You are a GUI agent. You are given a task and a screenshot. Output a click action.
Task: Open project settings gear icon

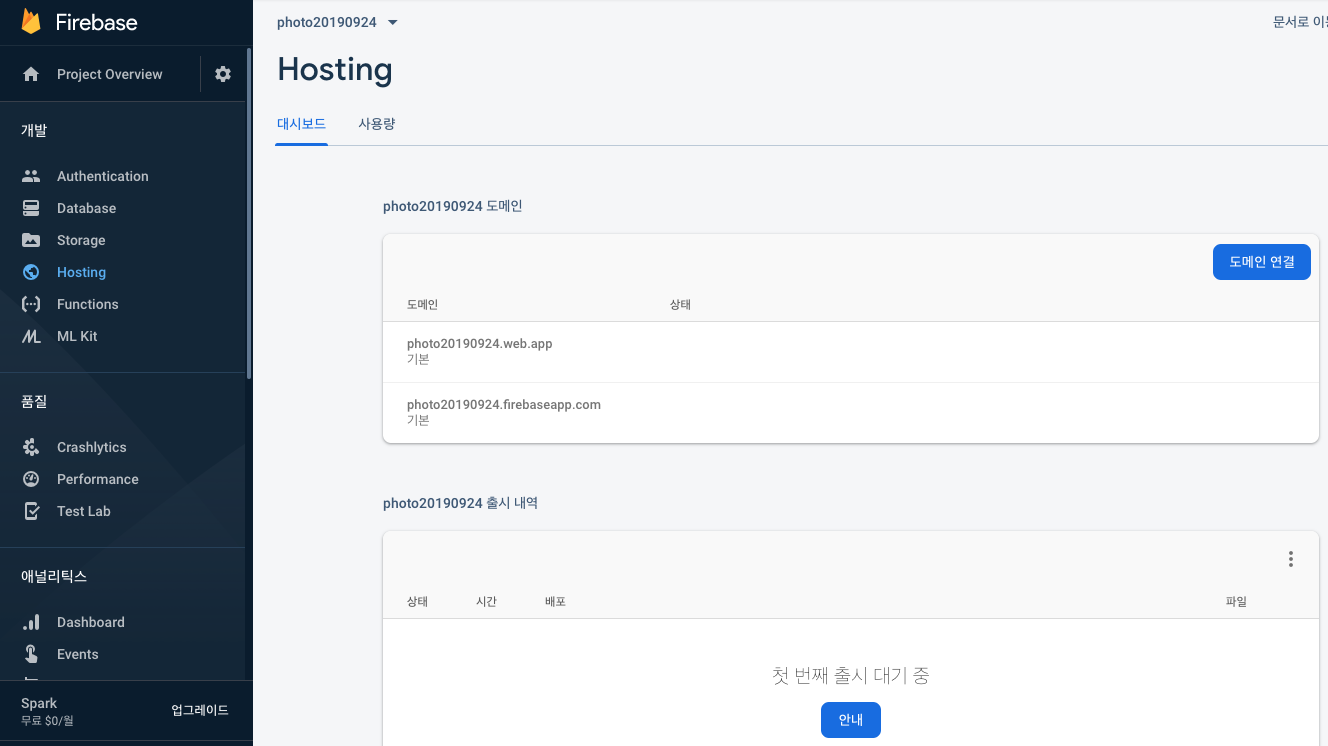pyautogui.click(x=223, y=74)
